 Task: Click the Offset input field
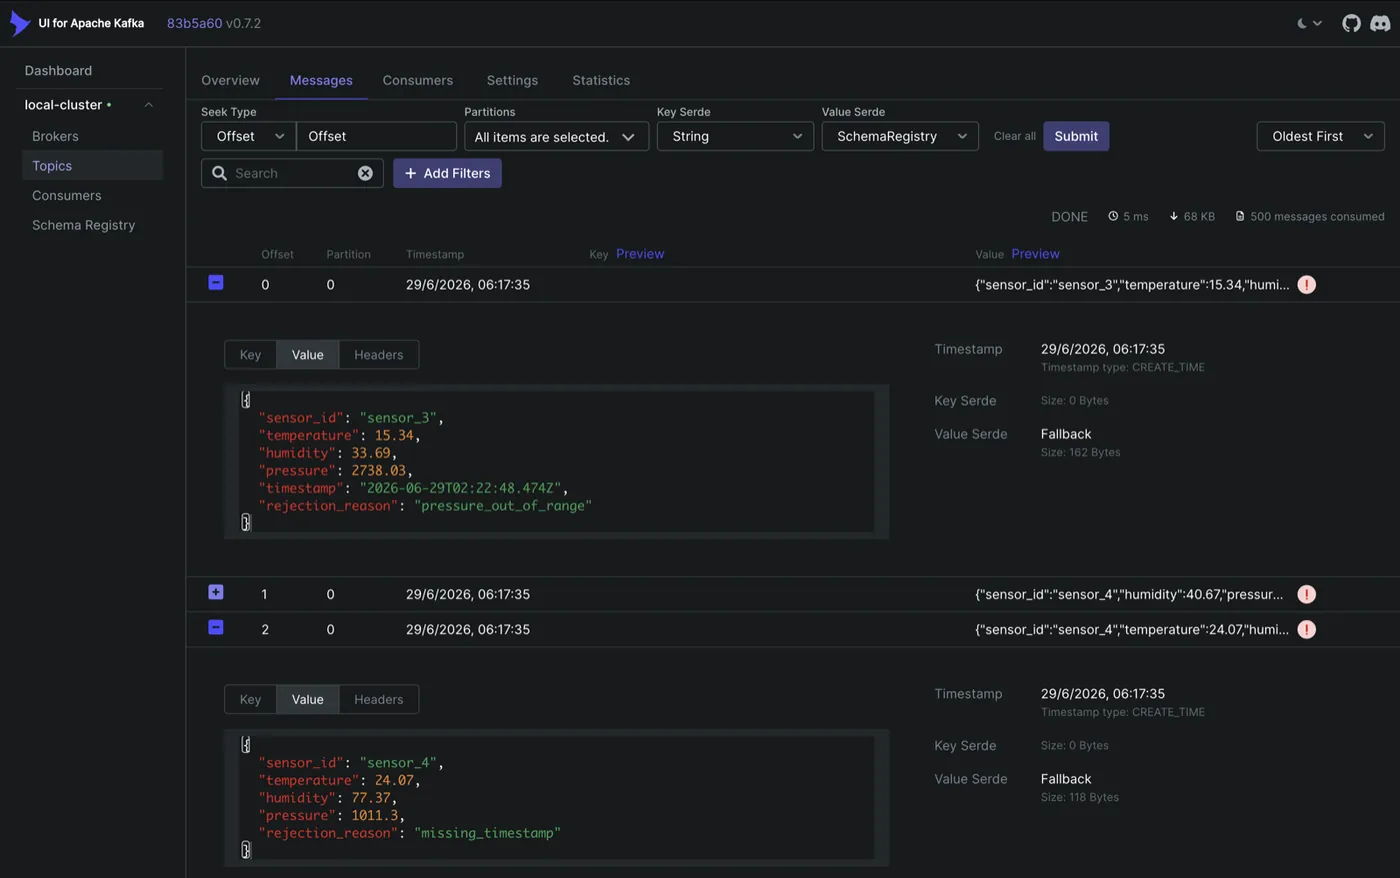376,136
